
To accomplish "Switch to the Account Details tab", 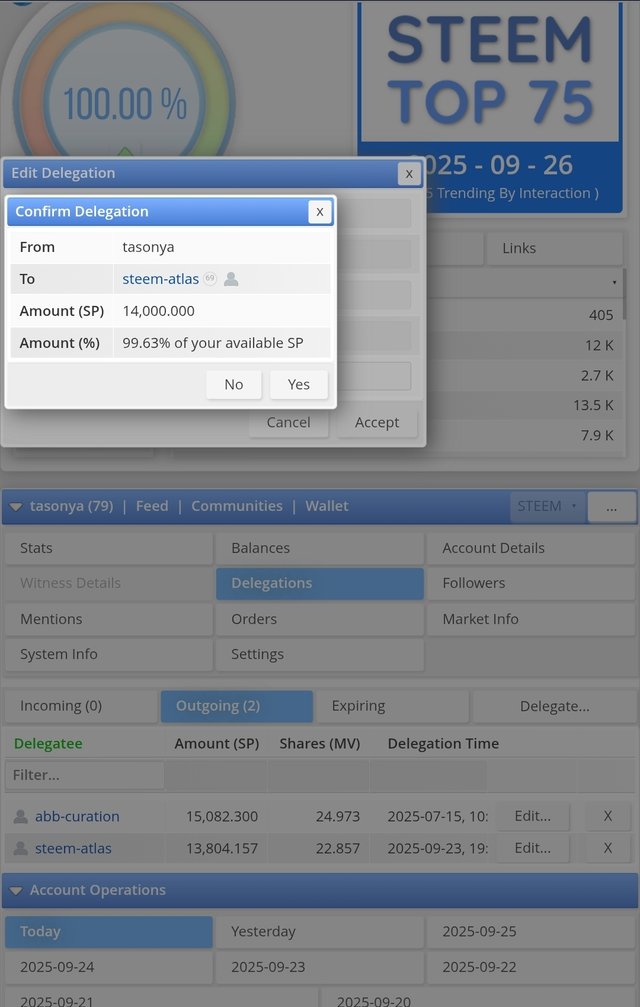I will tap(531, 548).
